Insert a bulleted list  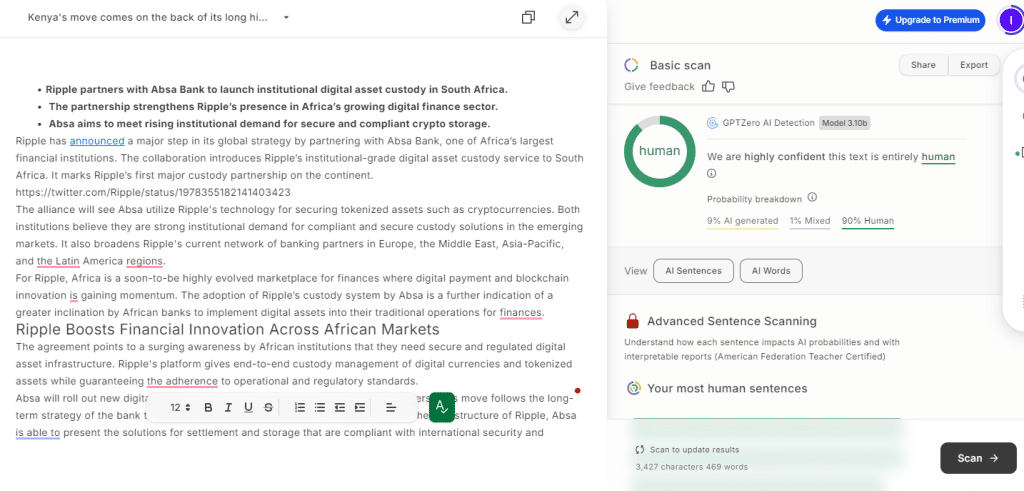click(320, 407)
